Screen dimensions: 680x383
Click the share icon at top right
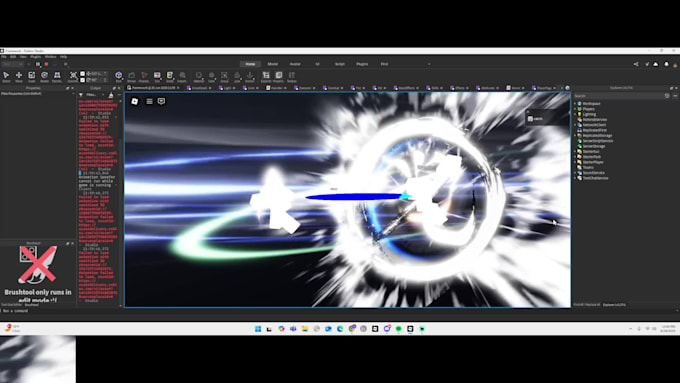[x=636, y=64]
